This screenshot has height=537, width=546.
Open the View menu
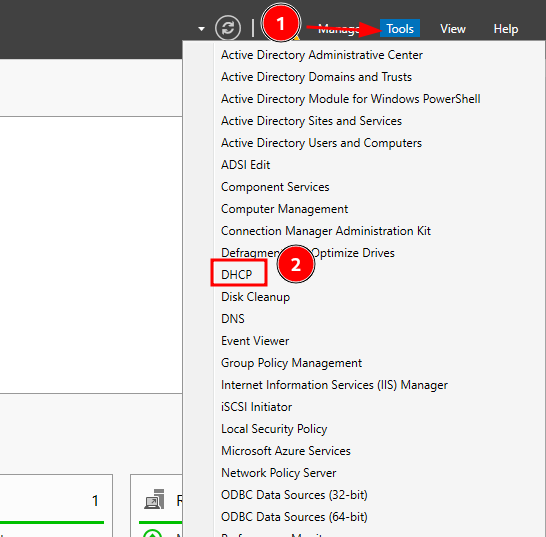coord(453,29)
